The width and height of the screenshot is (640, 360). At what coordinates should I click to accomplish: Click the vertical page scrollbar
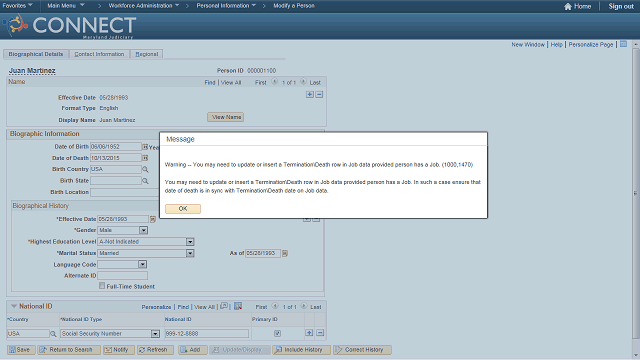636,192
